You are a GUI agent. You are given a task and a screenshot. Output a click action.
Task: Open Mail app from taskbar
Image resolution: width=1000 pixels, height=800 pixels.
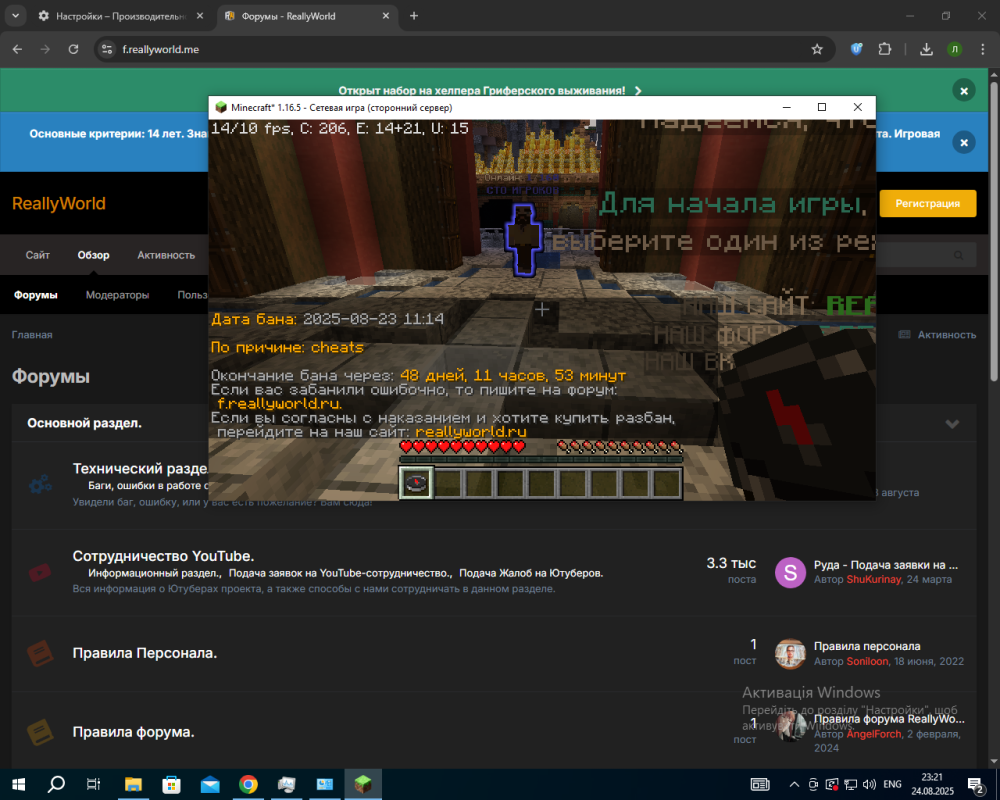coord(210,784)
